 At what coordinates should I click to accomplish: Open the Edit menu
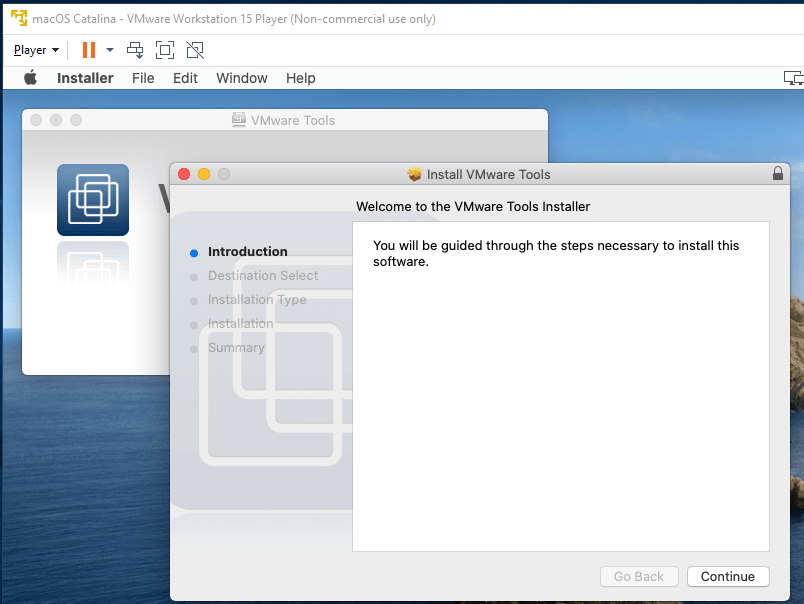click(x=185, y=78)
